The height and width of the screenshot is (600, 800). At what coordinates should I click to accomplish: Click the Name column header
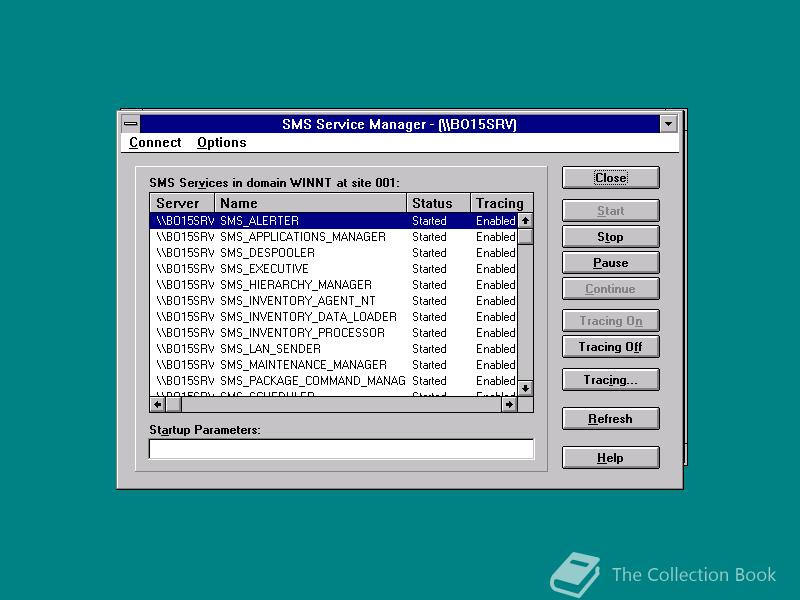(311, 203)
